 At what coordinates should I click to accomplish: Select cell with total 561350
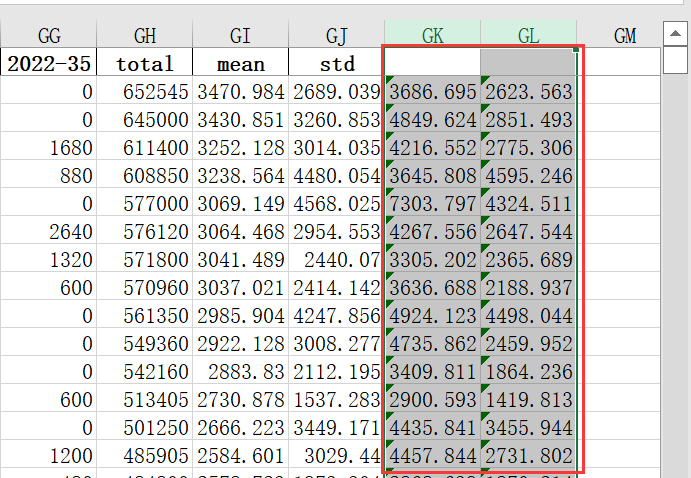point(145,314)
